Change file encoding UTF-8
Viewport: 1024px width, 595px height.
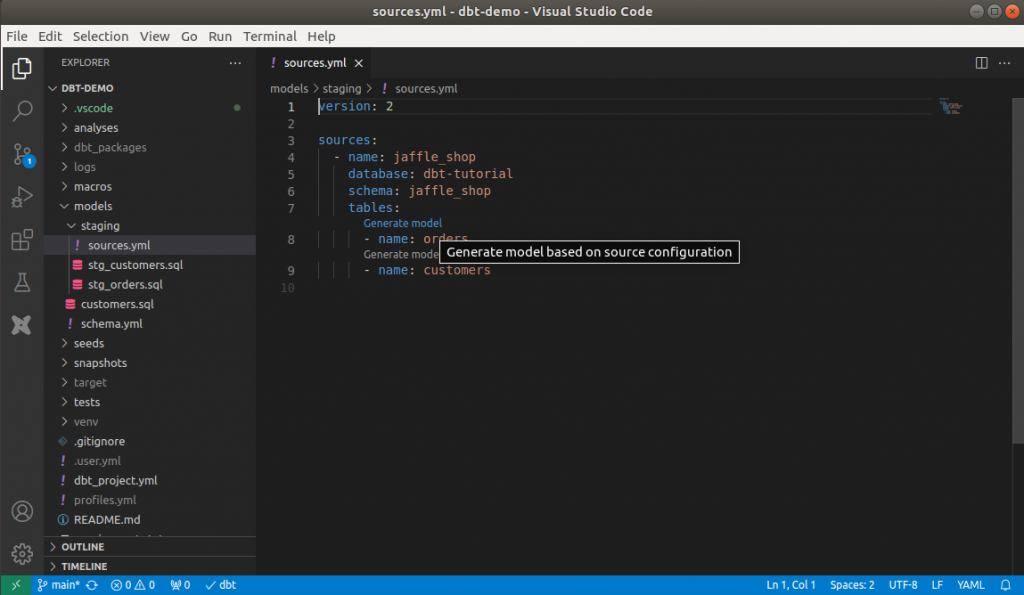(903, 585)
